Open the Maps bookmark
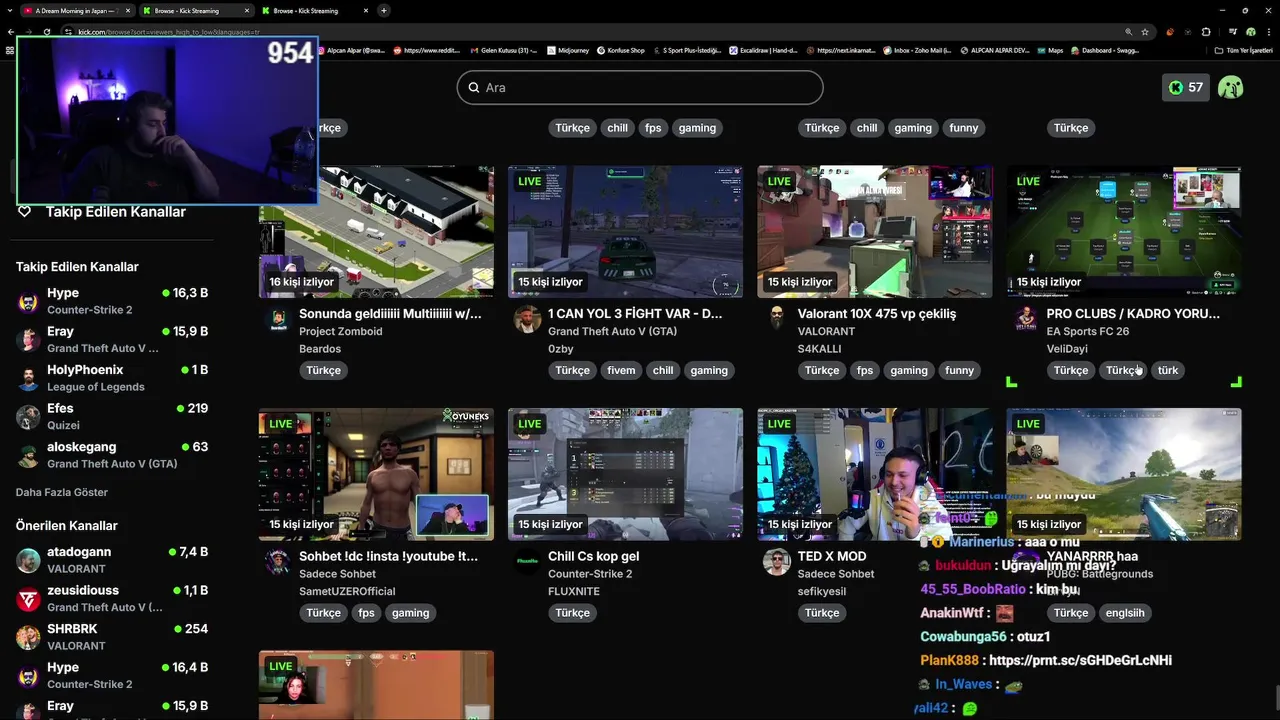The height and width of the screenshot is (720, 1280). click(1051, 50)
